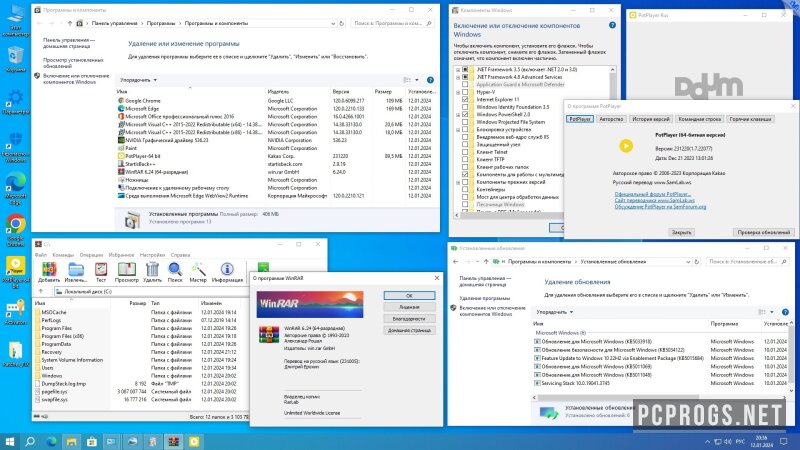Open Google Chrome desktop shortcut

15,230
